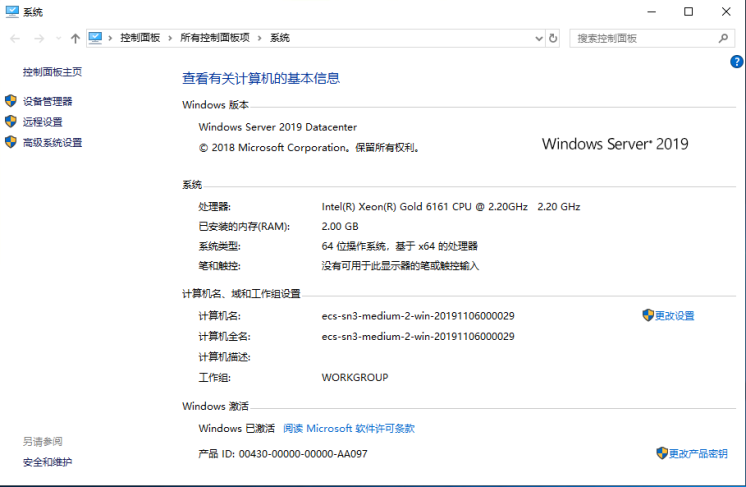
Task: Click the system window title icon
Action: [x=12, y=11]
